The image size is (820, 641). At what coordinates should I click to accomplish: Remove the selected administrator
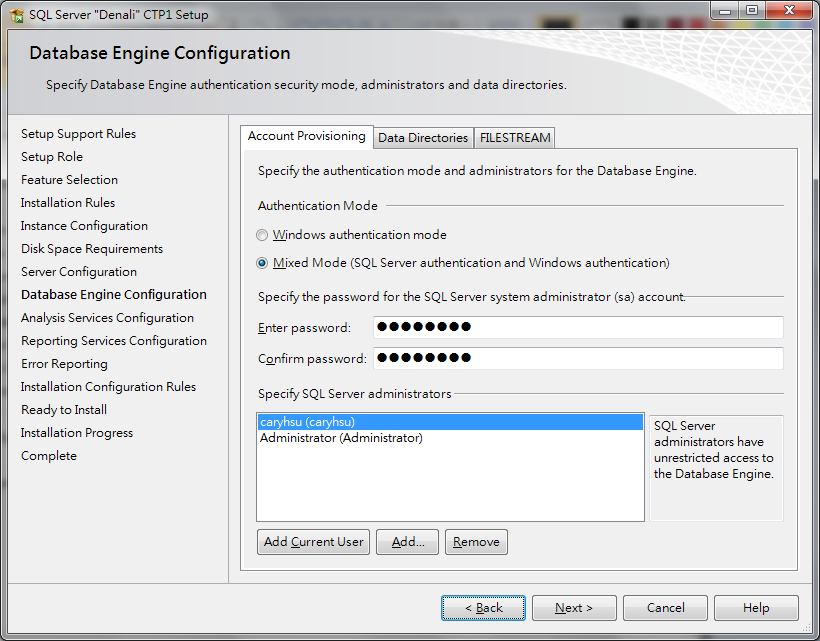pyautogui.click(x=476, y=541)
